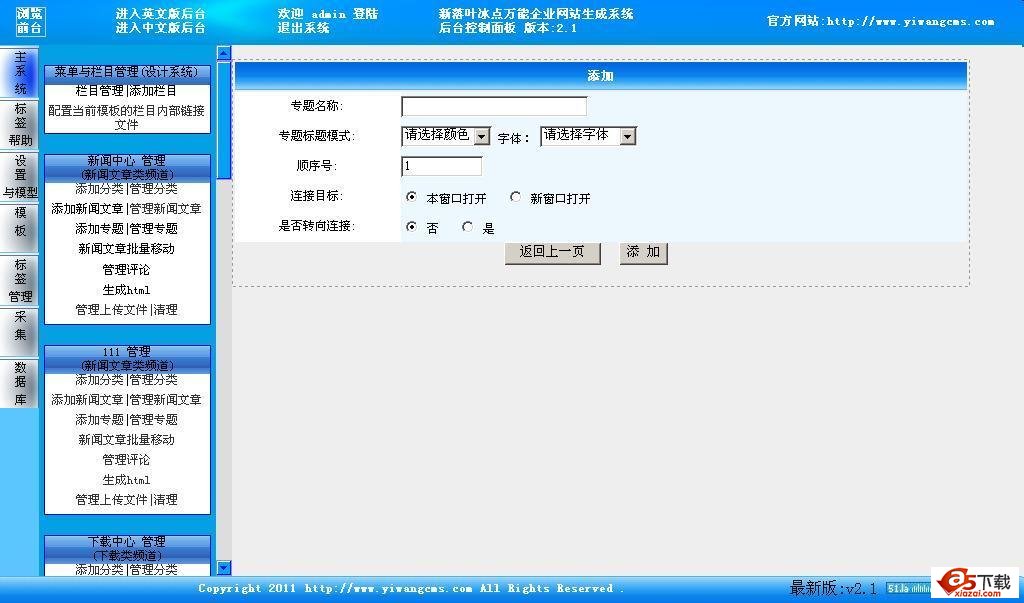
Task: Click the 新闻中心 管理 panel header
Action: 127,168
